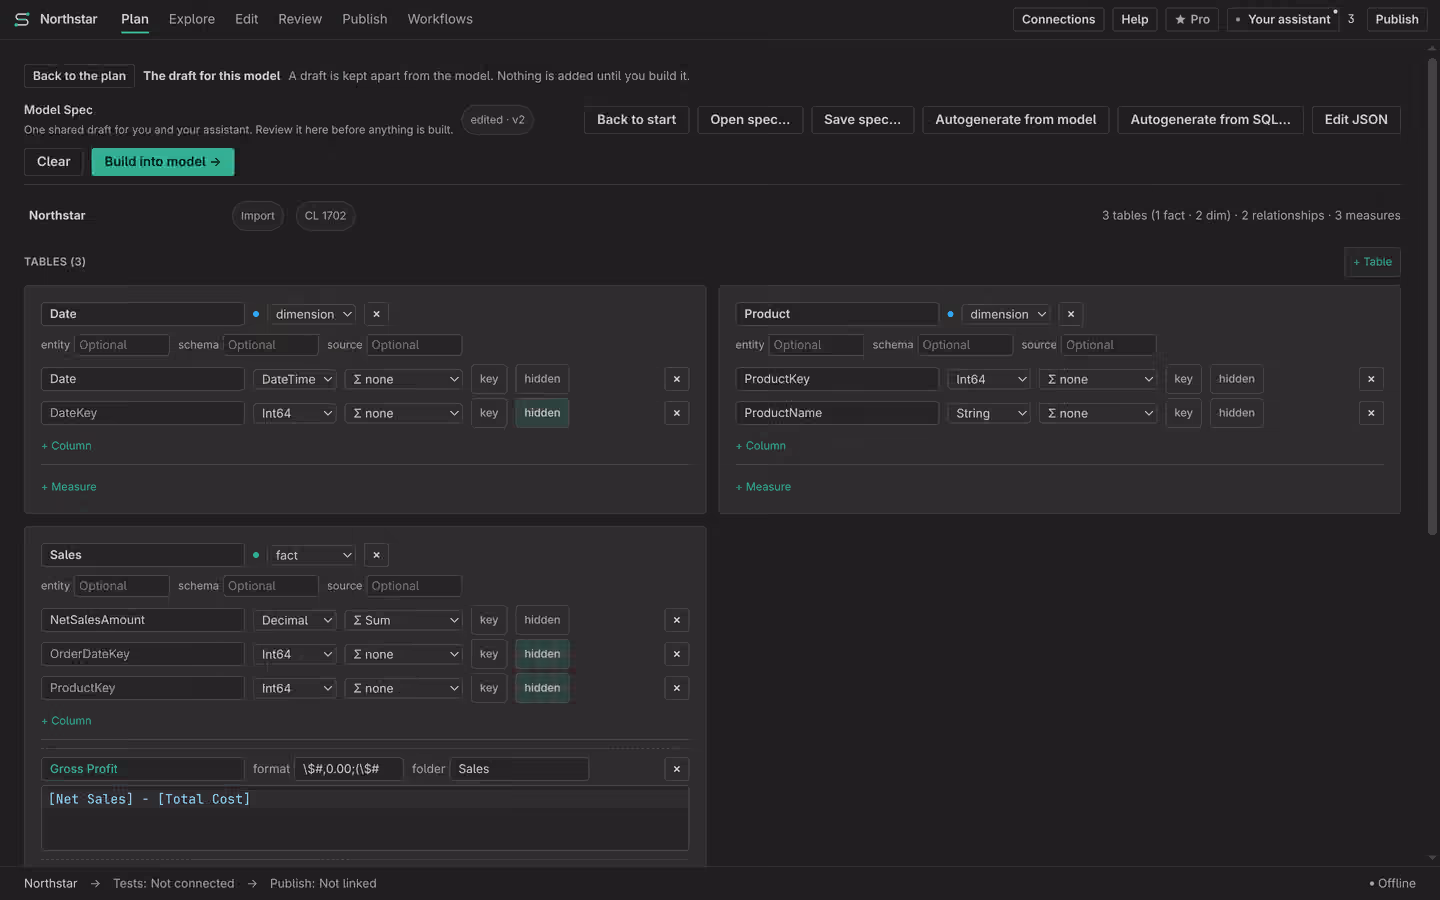
Task: Open the Decimal data type dropdown
Action: tap(294, 620)
